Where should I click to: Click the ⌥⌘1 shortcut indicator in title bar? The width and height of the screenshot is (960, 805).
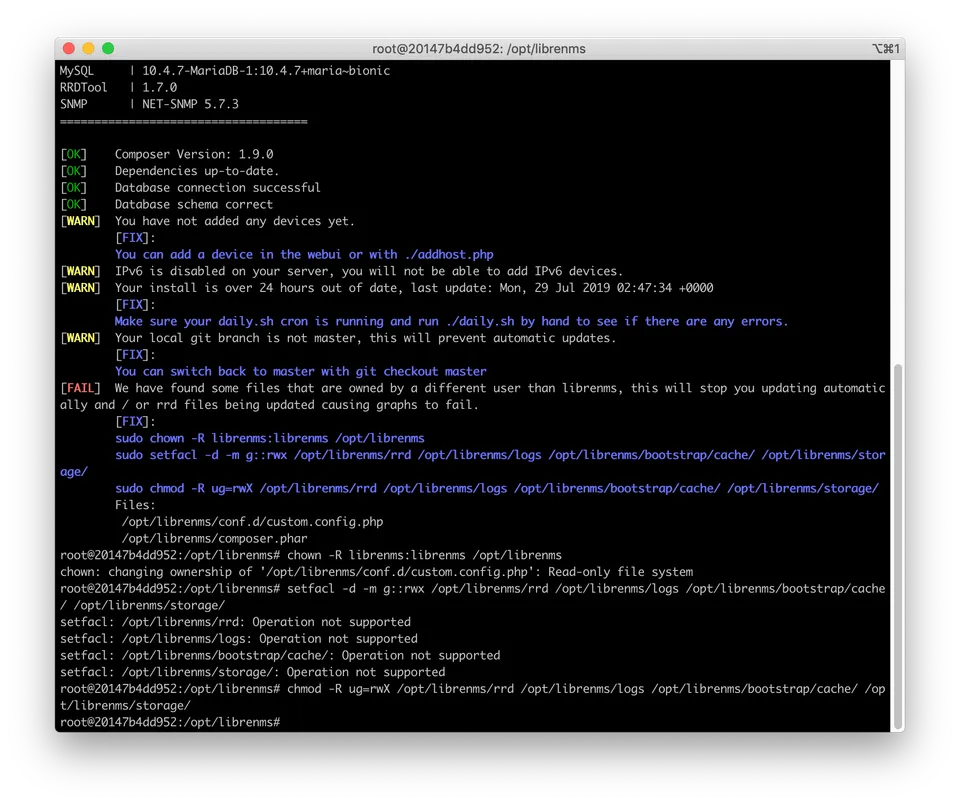tap(885, 49)
